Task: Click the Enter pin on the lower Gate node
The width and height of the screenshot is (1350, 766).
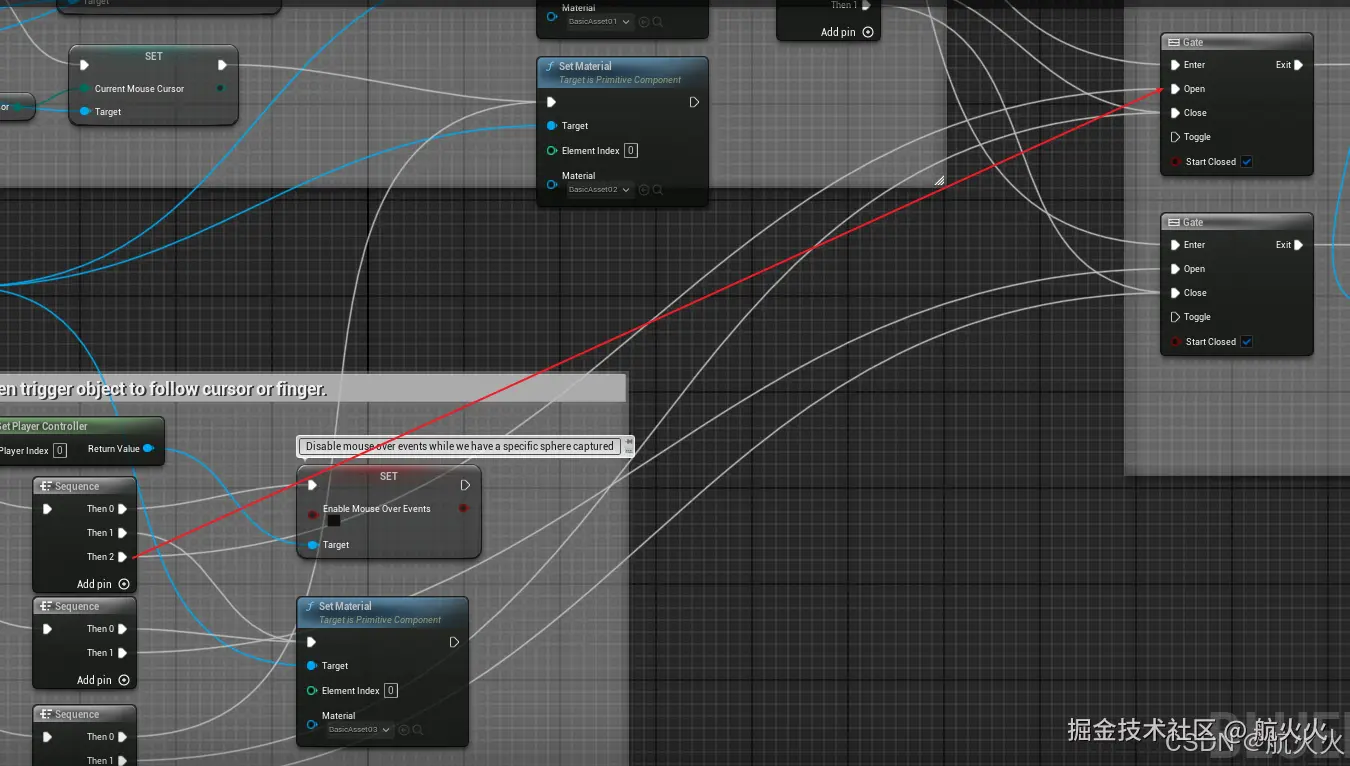Action: tap(1175, 245)
